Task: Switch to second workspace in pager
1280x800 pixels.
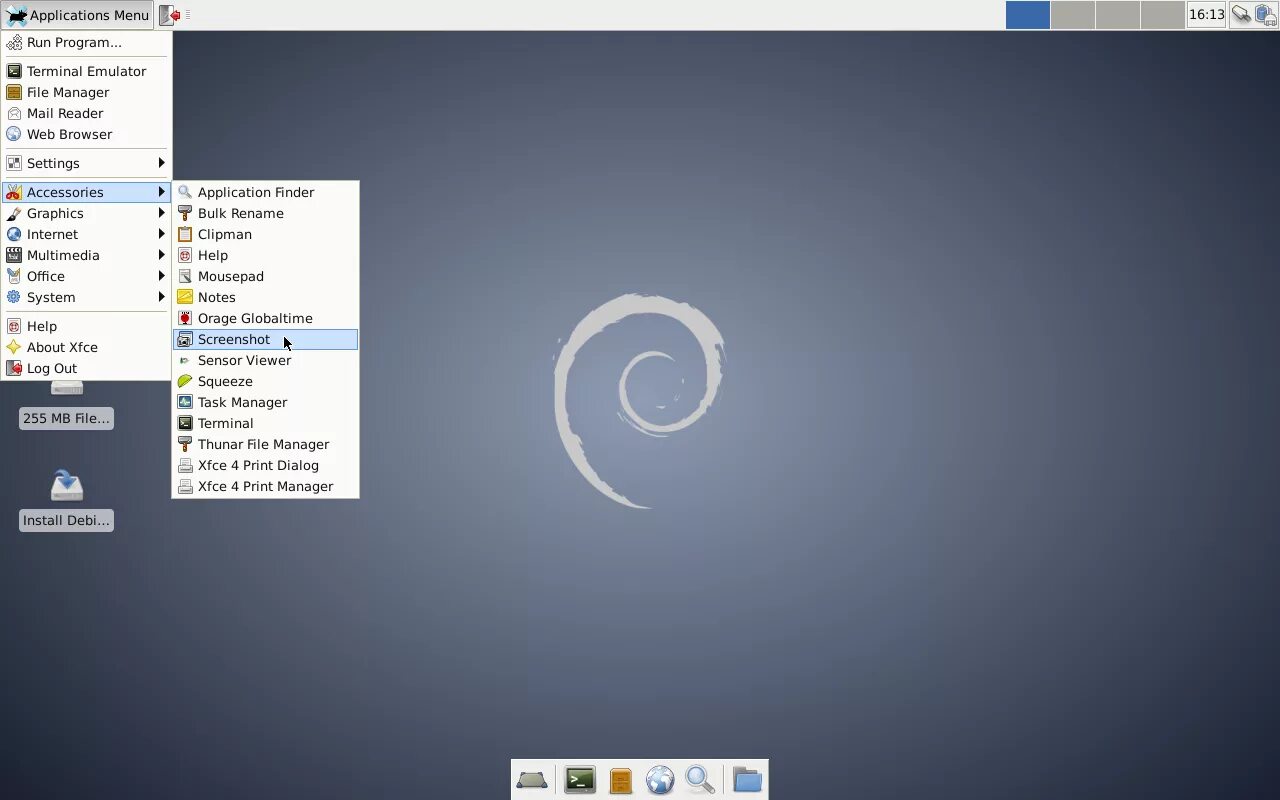Action: tap(1073, 15)
